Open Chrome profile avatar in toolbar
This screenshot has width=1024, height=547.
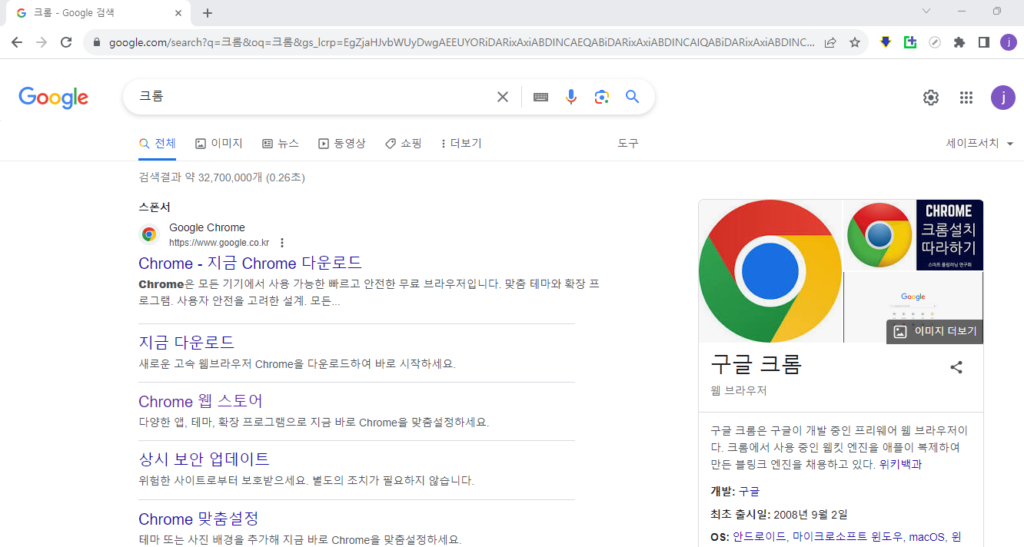pyautogui.click(x=1008, y=42)
